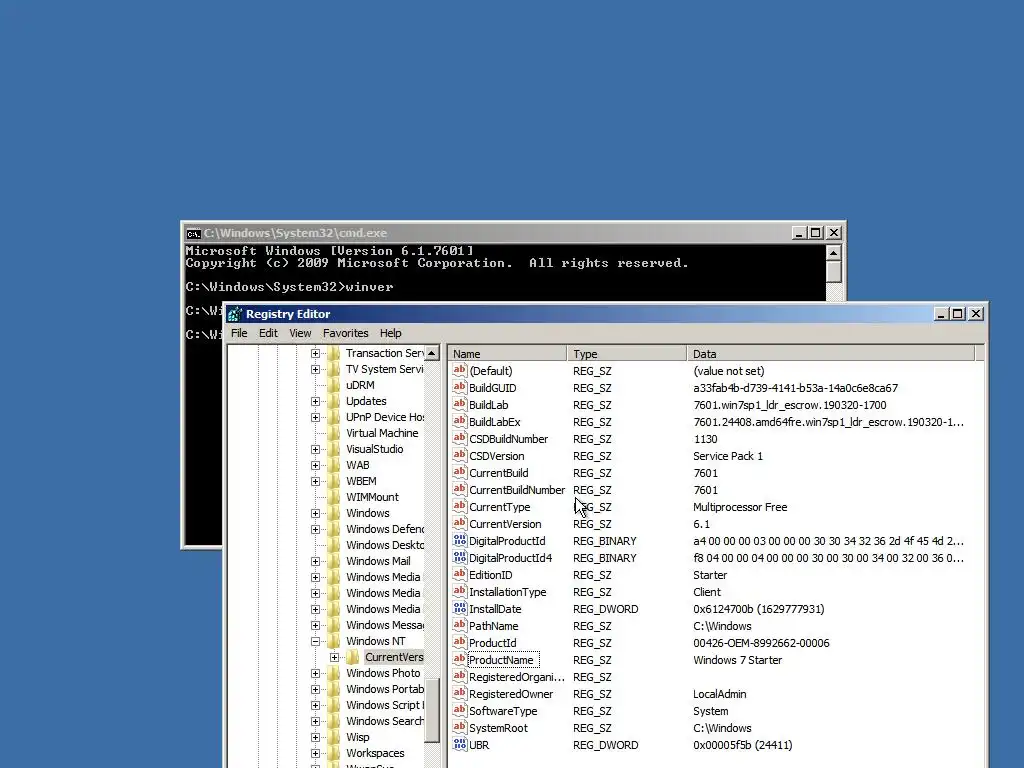Select the WIMMount key in the tree
1024x768 pixels.
click(x=372, y=497)
